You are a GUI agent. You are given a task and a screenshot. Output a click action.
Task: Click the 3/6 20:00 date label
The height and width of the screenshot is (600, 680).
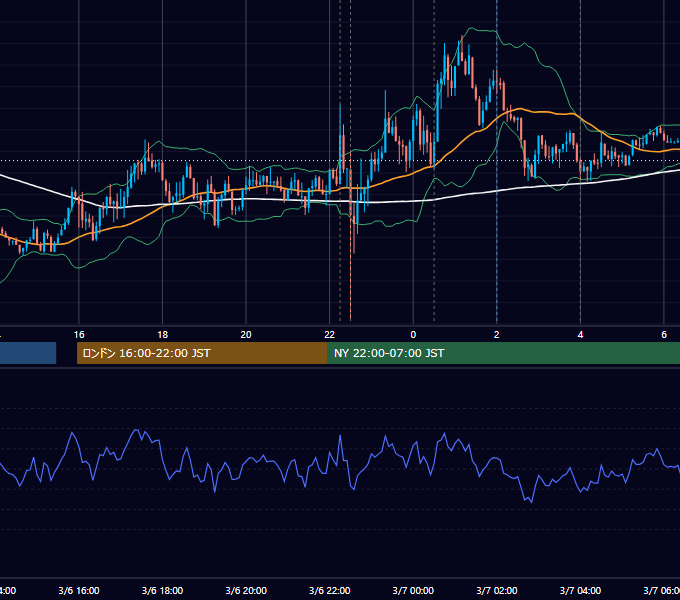tap(246, 590)
